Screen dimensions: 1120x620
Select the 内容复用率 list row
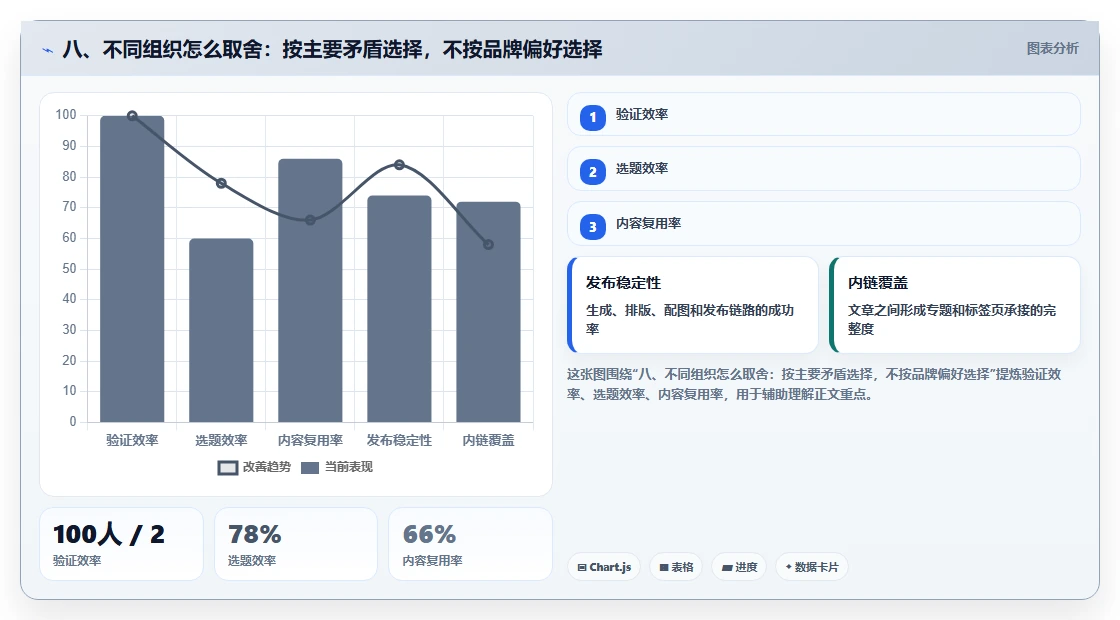(824, 224)
